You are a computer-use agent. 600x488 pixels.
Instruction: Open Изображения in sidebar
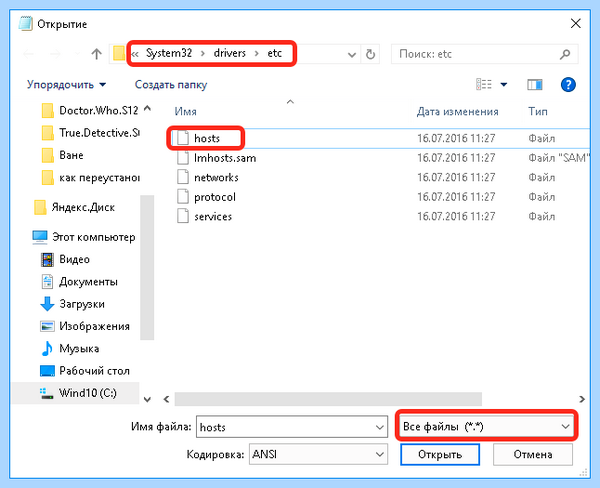85,326
